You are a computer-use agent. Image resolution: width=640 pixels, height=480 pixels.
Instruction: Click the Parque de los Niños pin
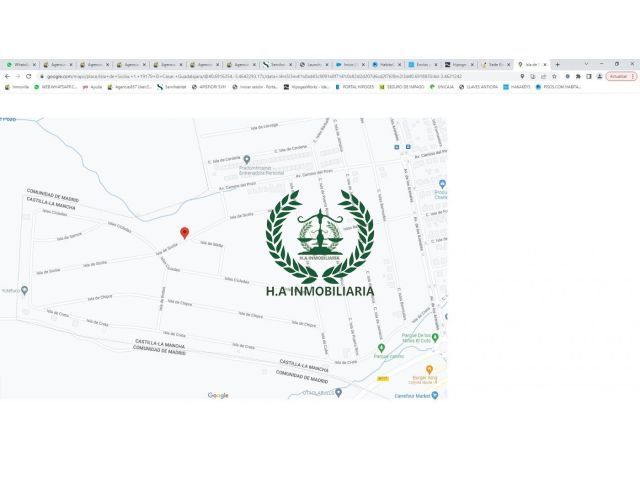tap(435, 337)
